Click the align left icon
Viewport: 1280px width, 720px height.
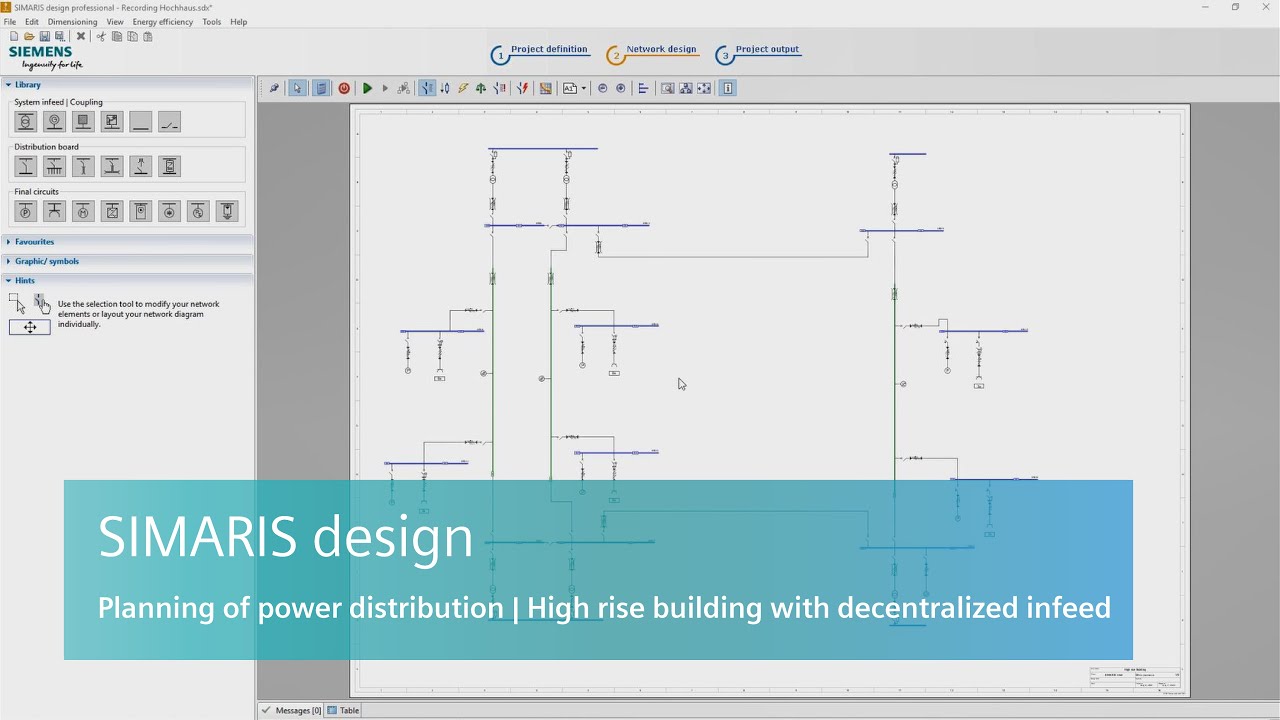(643, 88)
